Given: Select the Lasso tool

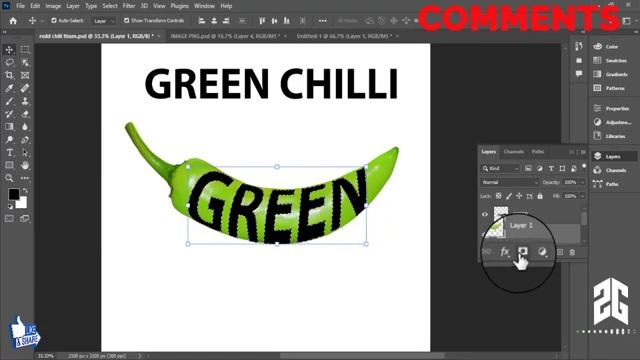Looking at the screenshot, I should tap(9, 62).
